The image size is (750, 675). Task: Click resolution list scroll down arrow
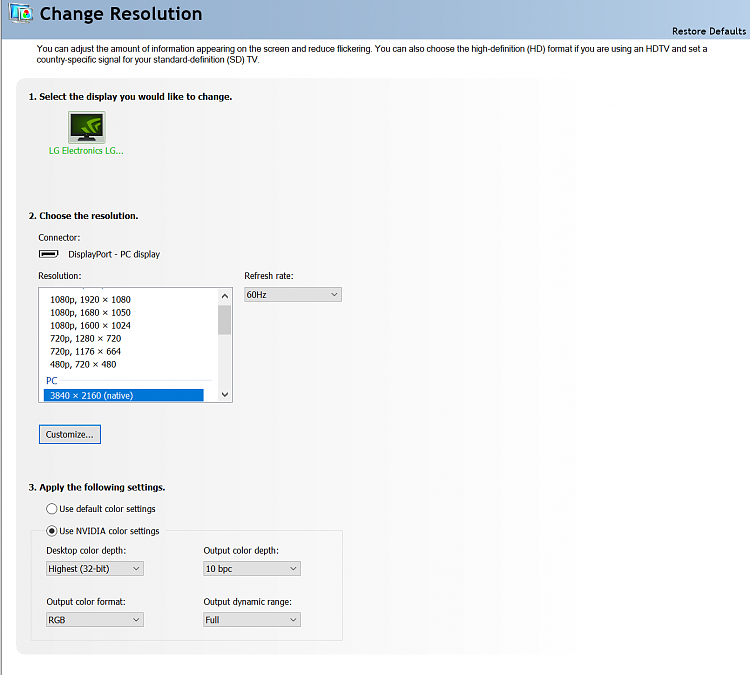tap(225, 395)
